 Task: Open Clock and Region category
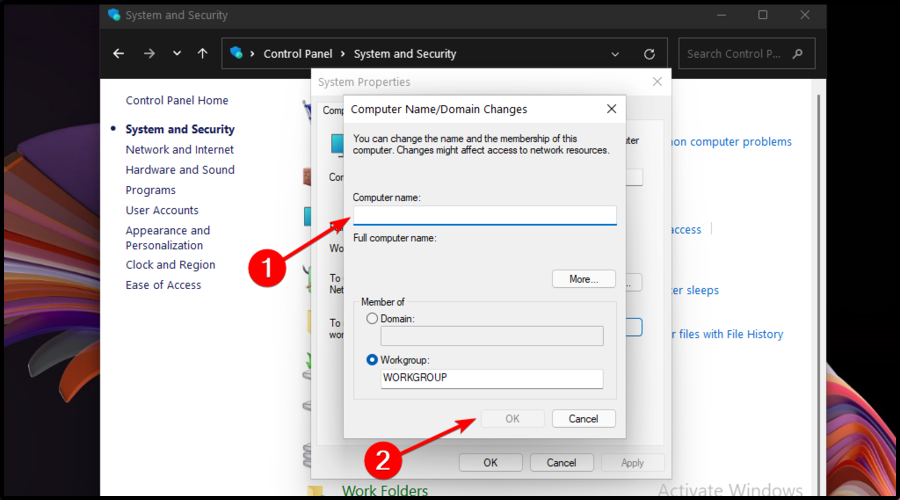click(170, 265)
